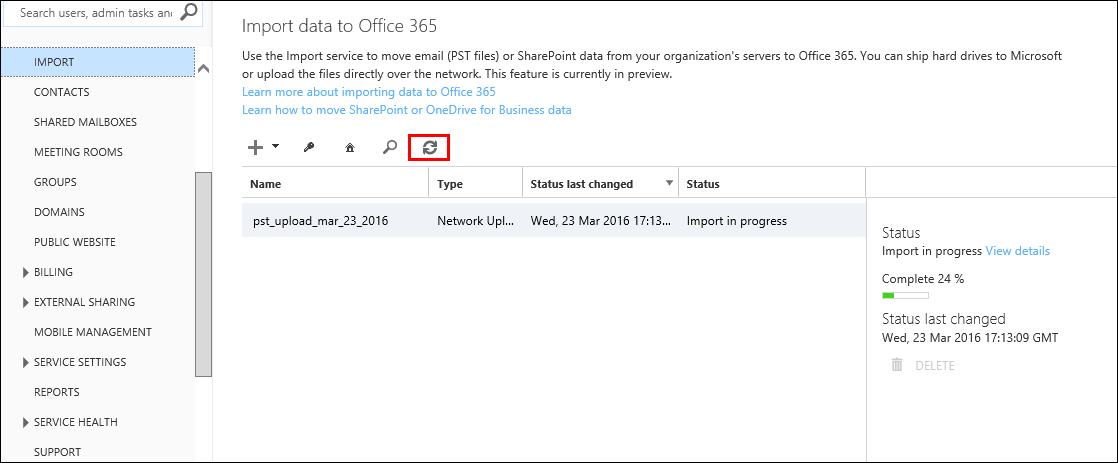Click the import completion progress bar
1118x463 pixels.
point(905,295)
